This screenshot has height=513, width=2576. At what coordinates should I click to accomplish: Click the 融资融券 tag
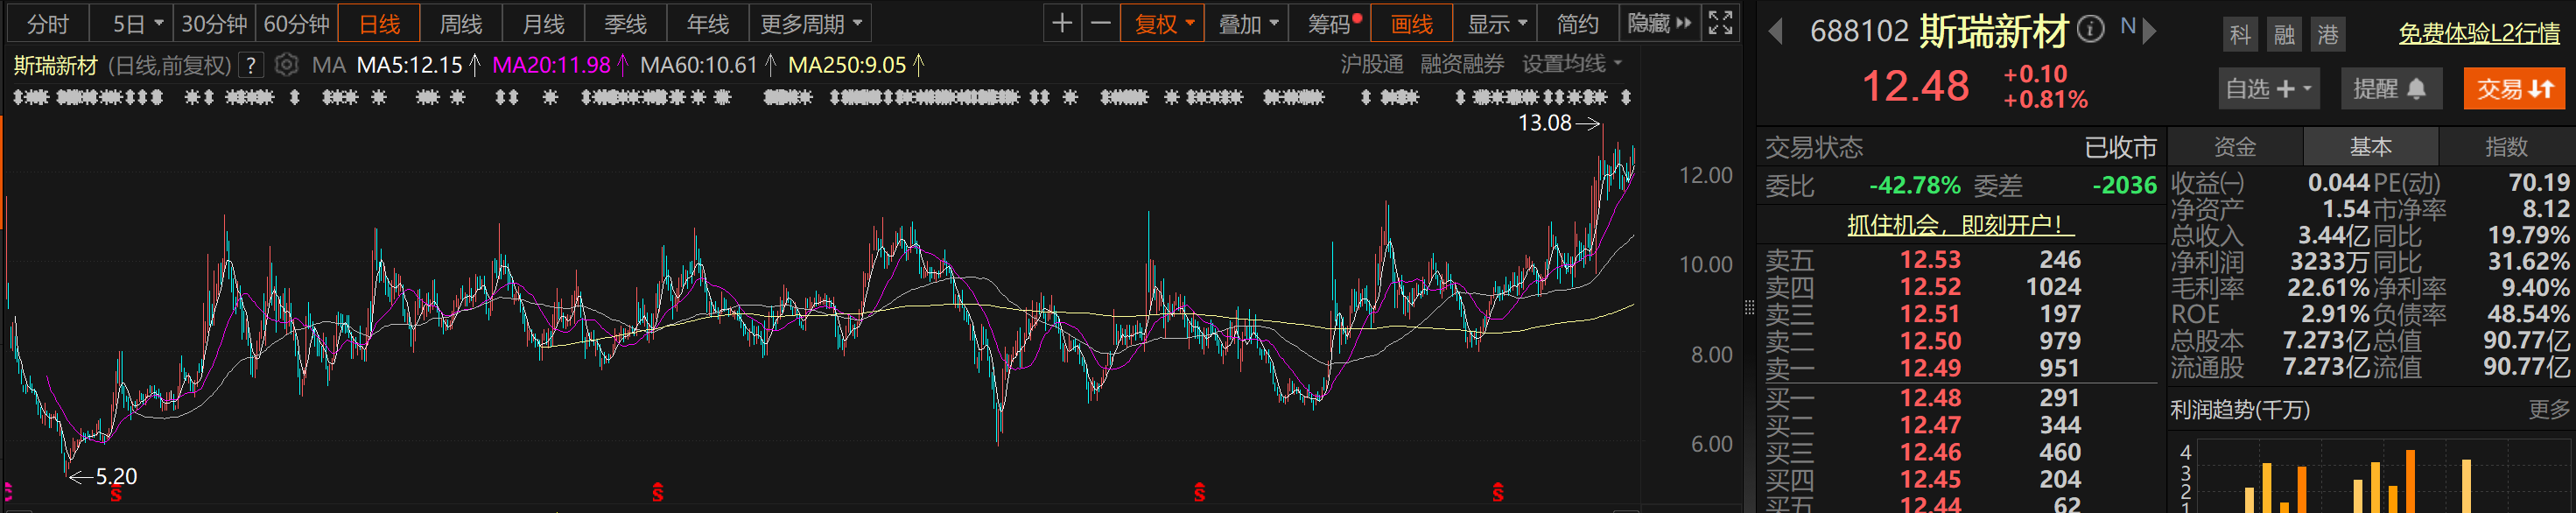pos(1462,64)
